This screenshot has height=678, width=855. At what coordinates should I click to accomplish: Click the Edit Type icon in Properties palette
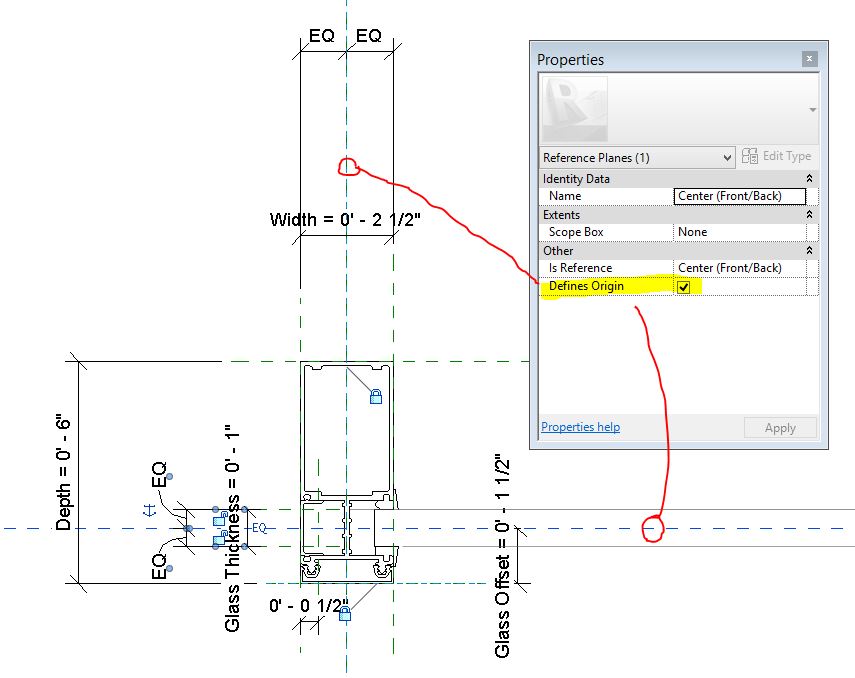750,156
